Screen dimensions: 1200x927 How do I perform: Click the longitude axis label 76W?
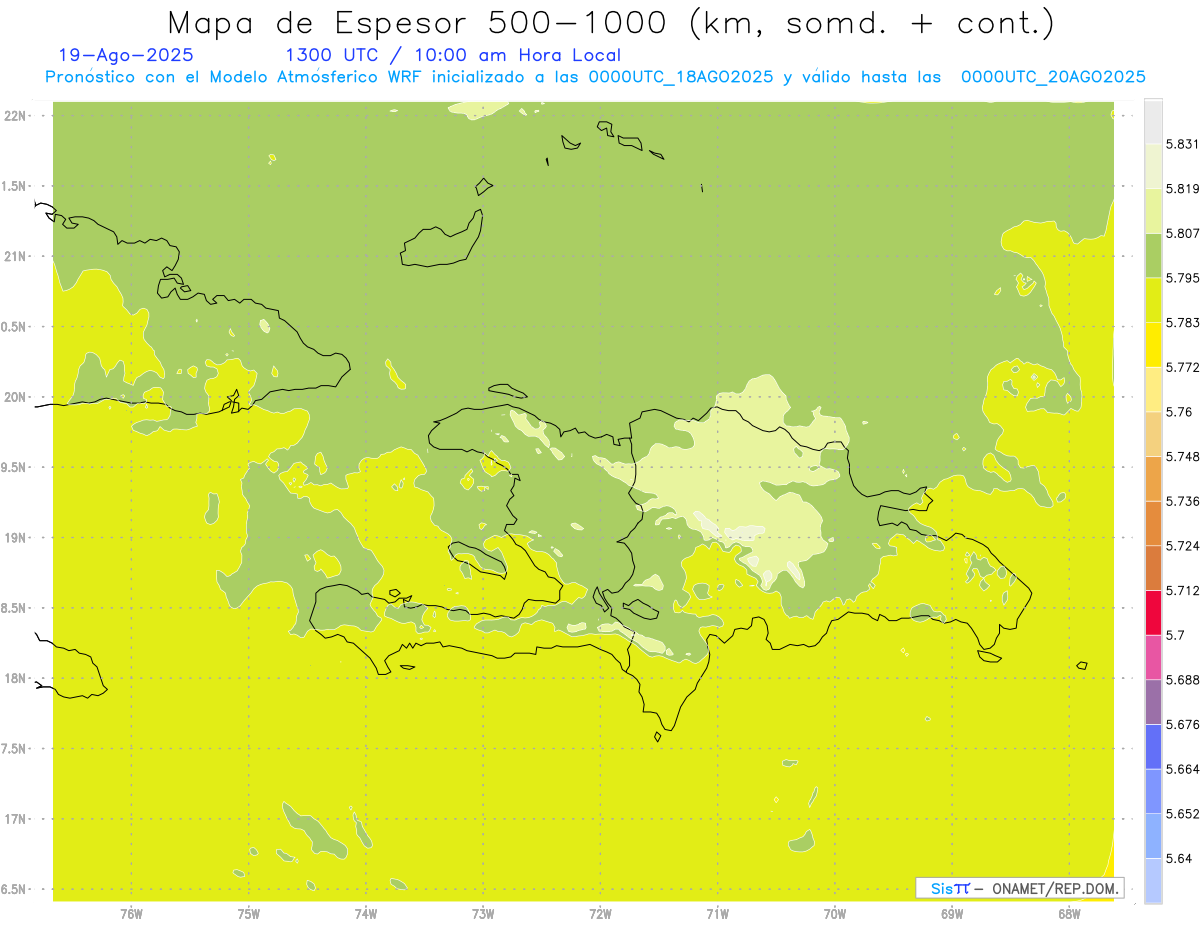pos(131,913)
